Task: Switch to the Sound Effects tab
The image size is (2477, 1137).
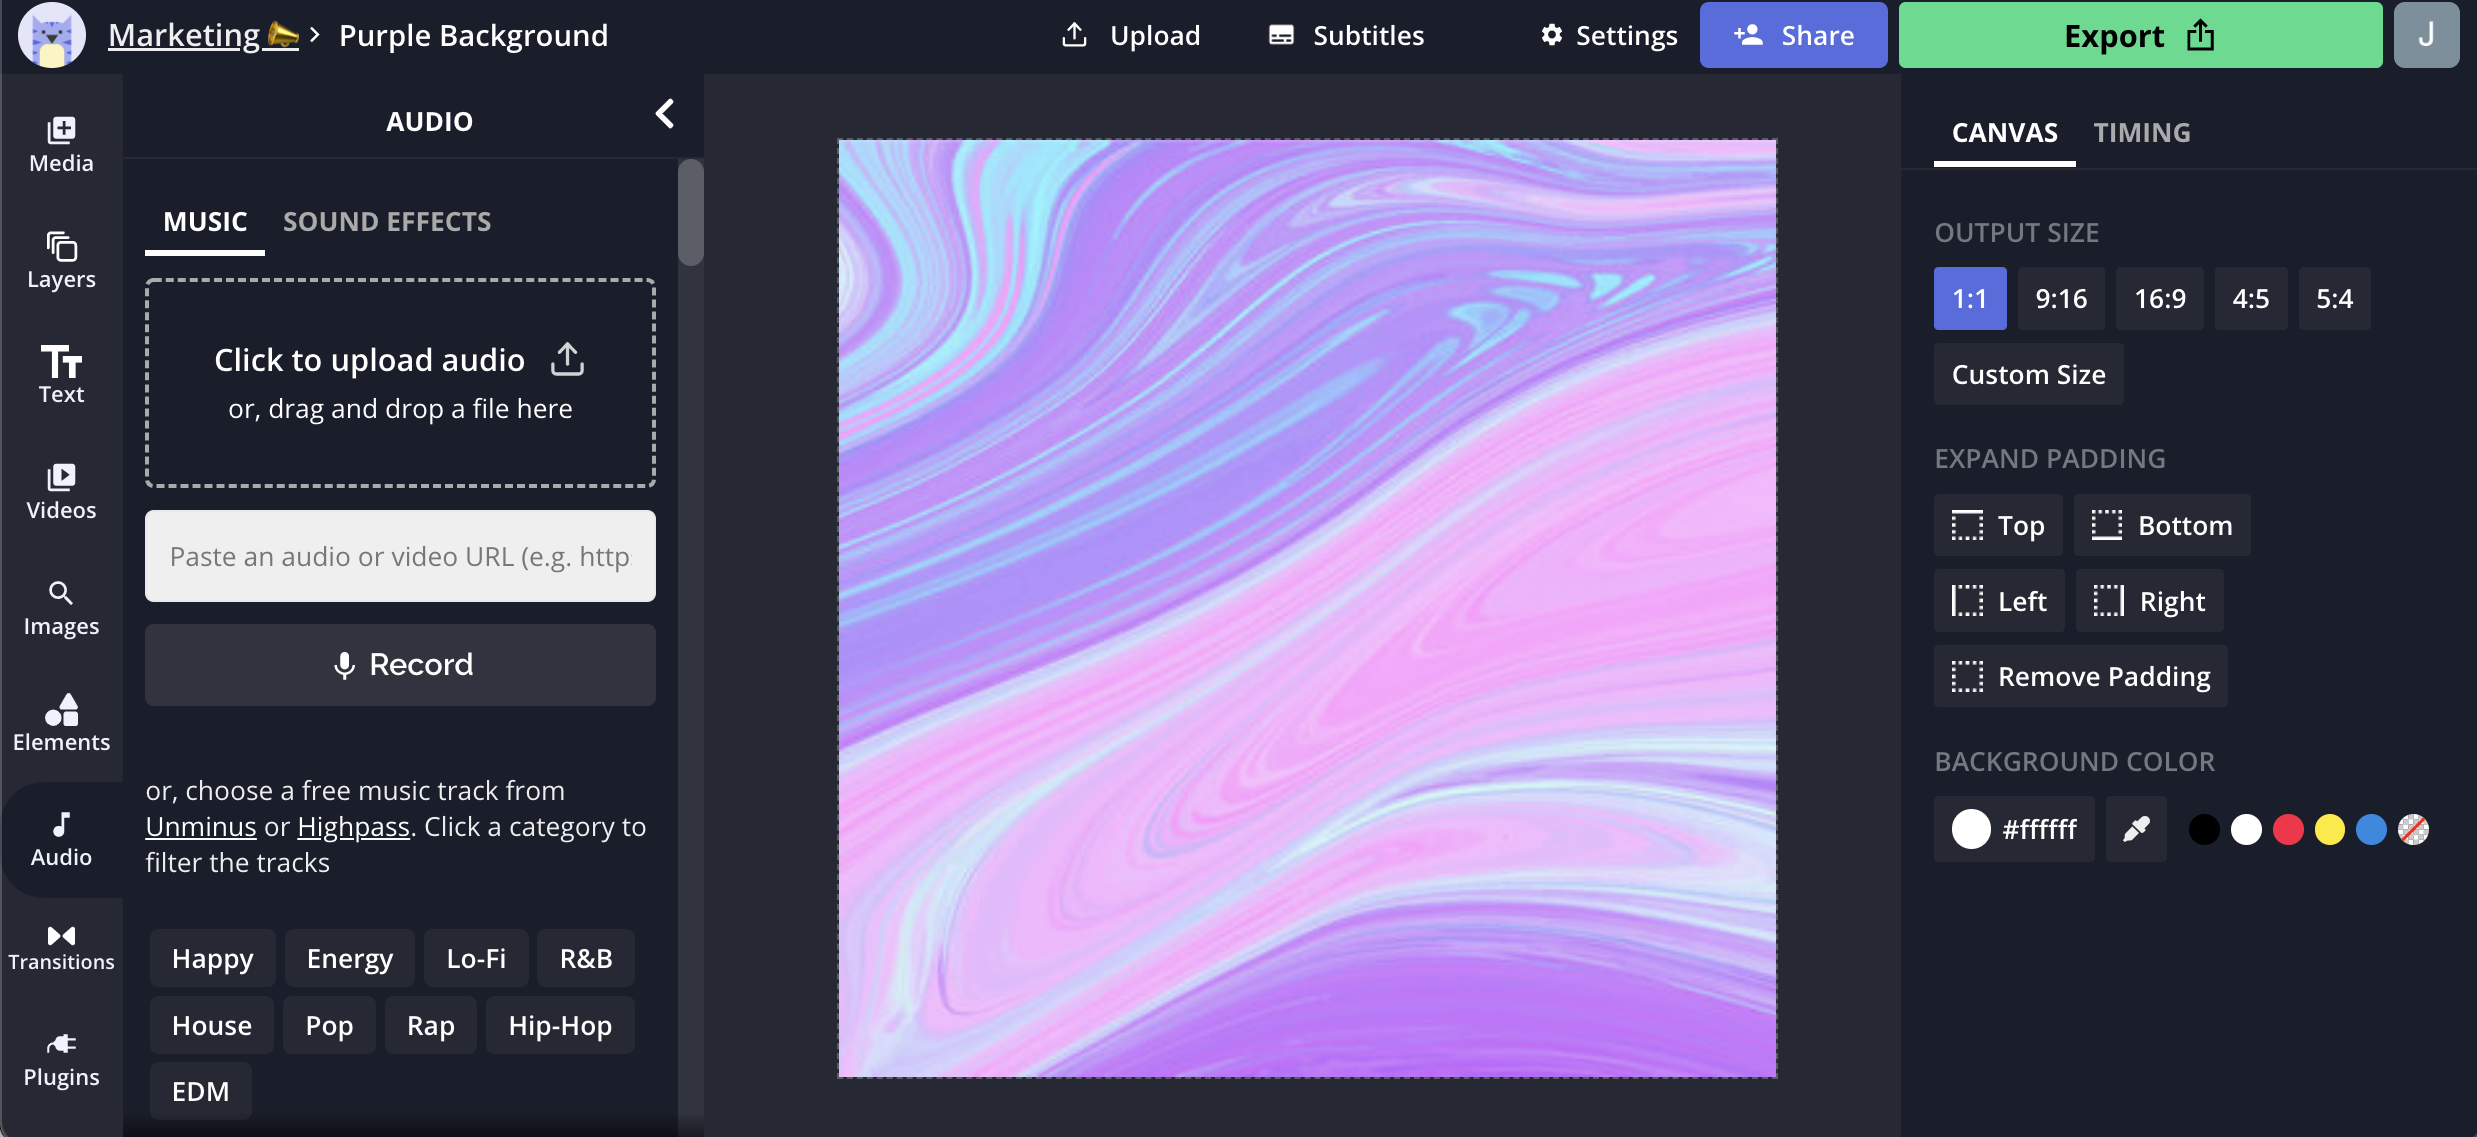Action: click(387, 222)
